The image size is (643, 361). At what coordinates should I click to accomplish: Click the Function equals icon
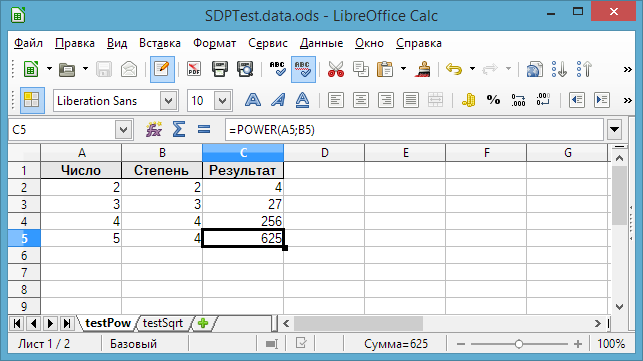click(204, 130)
